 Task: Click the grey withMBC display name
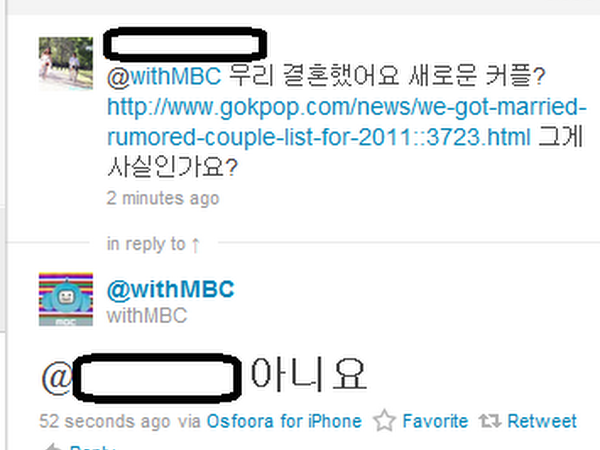(147, 316)
